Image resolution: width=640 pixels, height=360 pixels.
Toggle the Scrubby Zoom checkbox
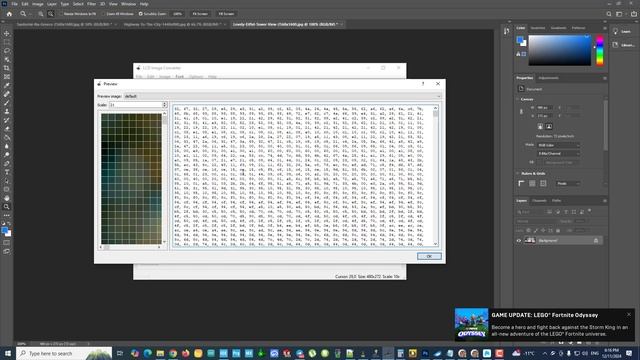(140, 14)
